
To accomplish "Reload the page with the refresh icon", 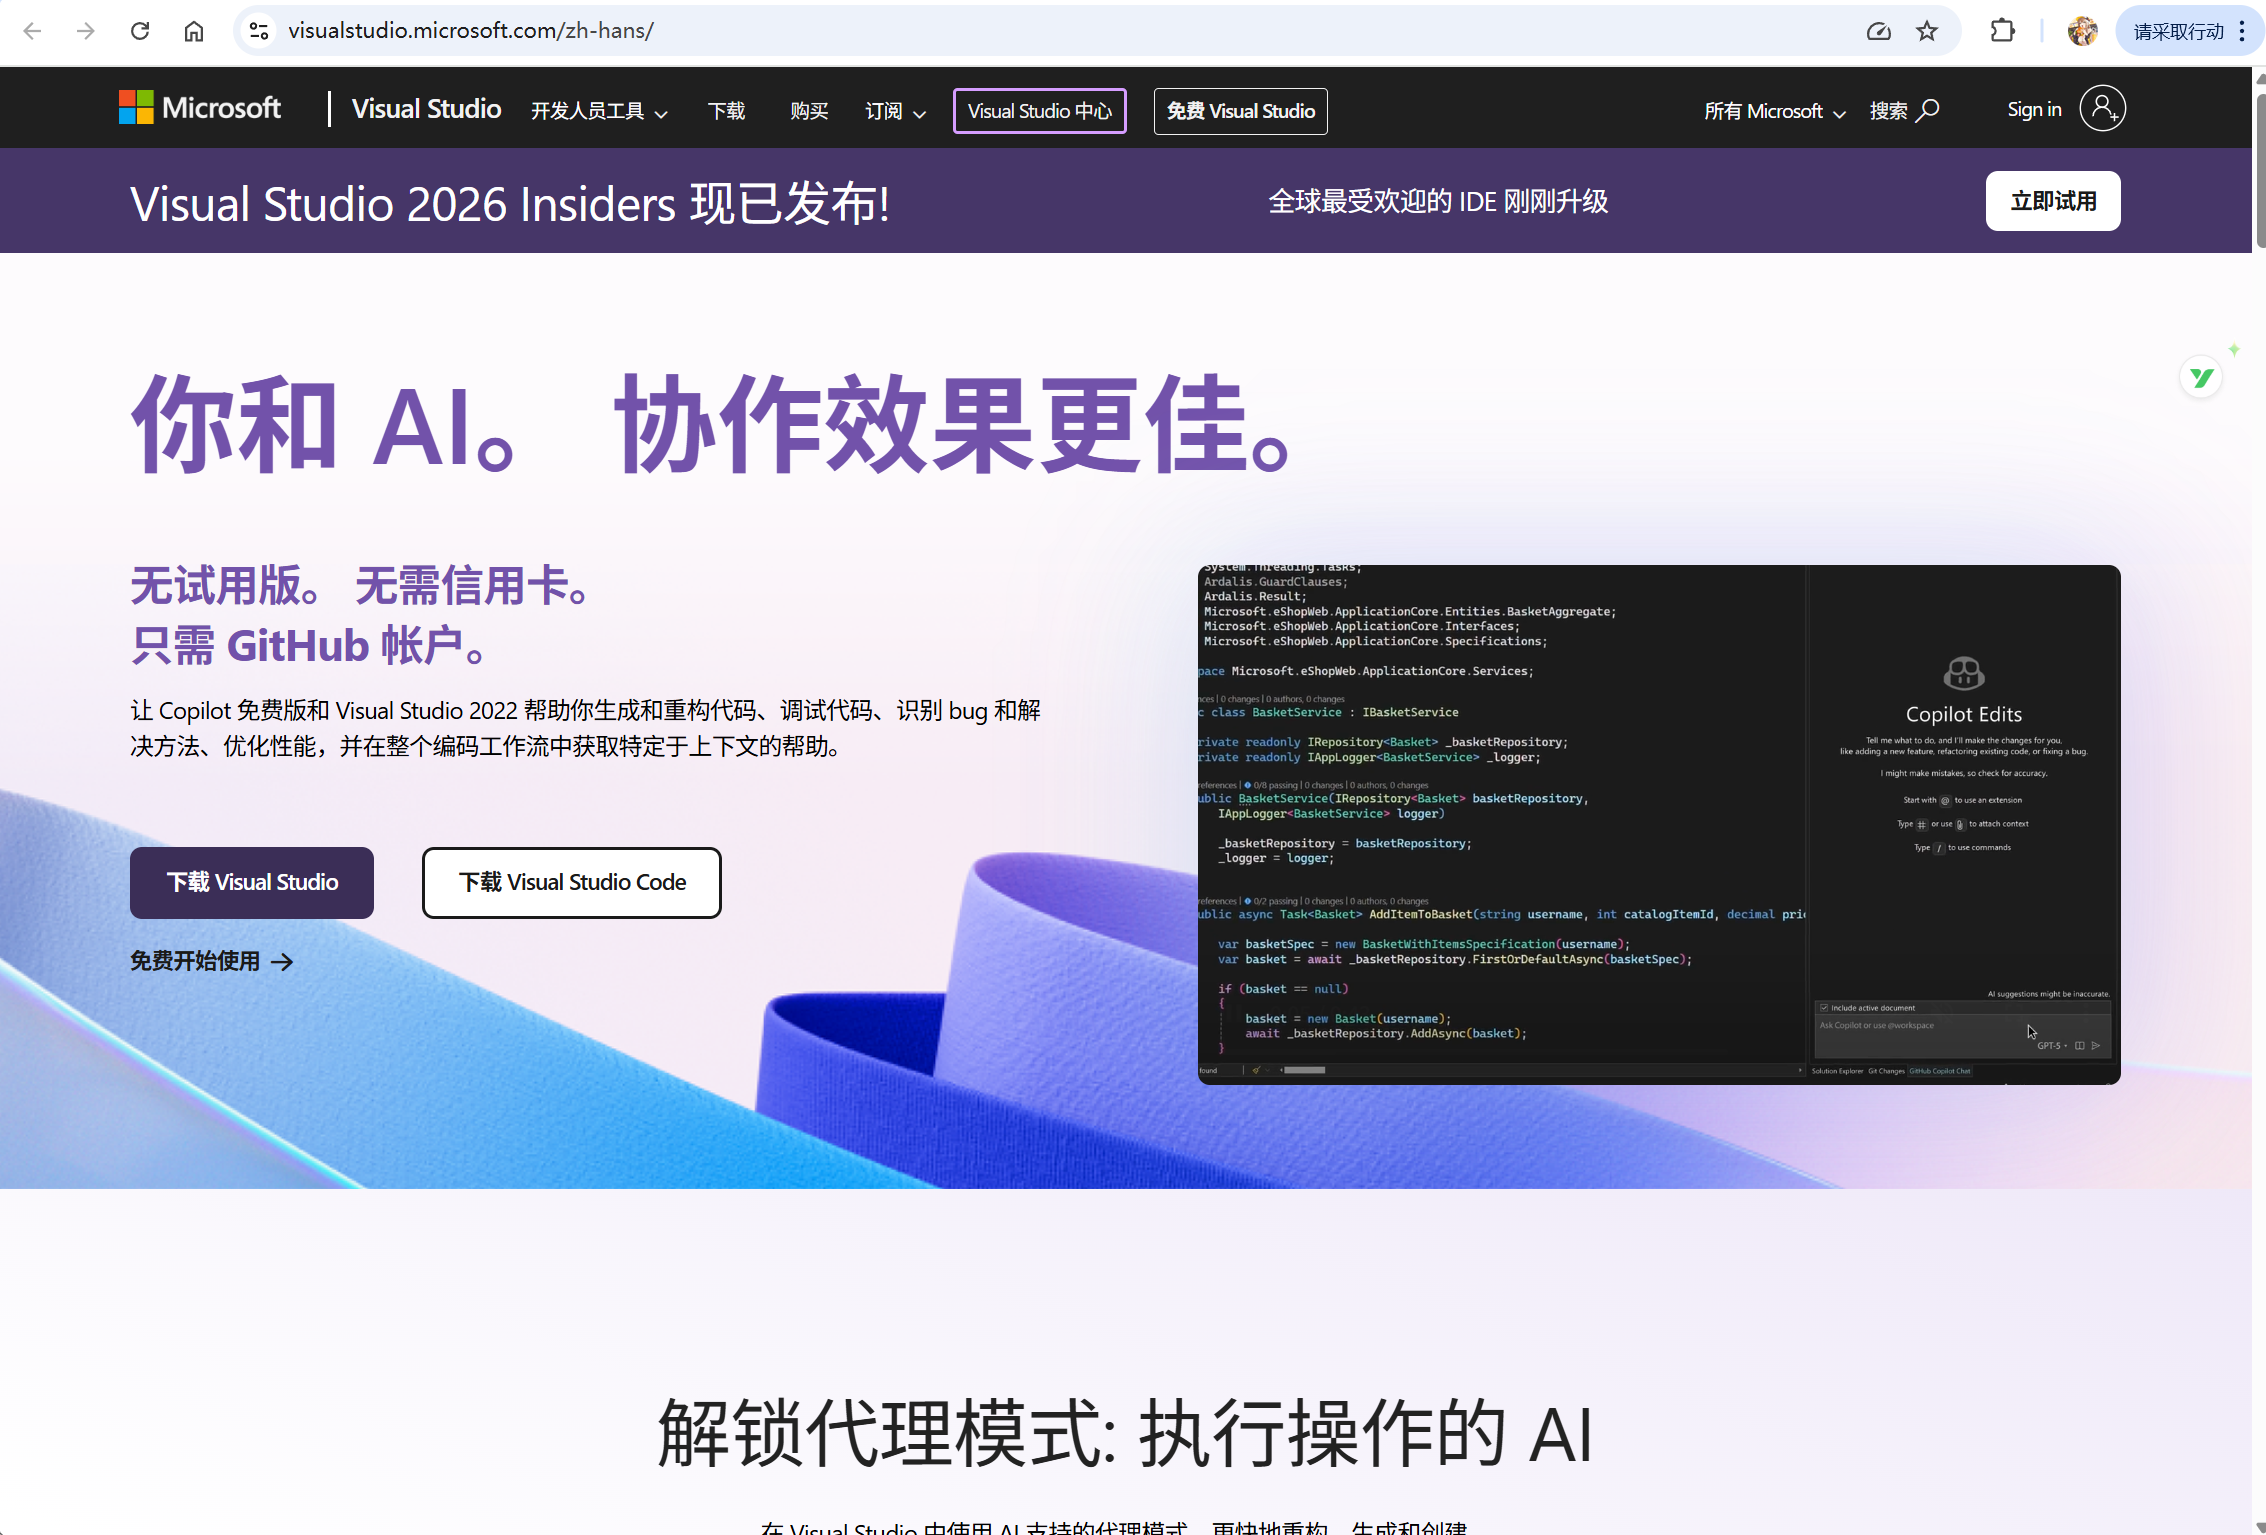I will pyautogui.click(x=140, y=31).
